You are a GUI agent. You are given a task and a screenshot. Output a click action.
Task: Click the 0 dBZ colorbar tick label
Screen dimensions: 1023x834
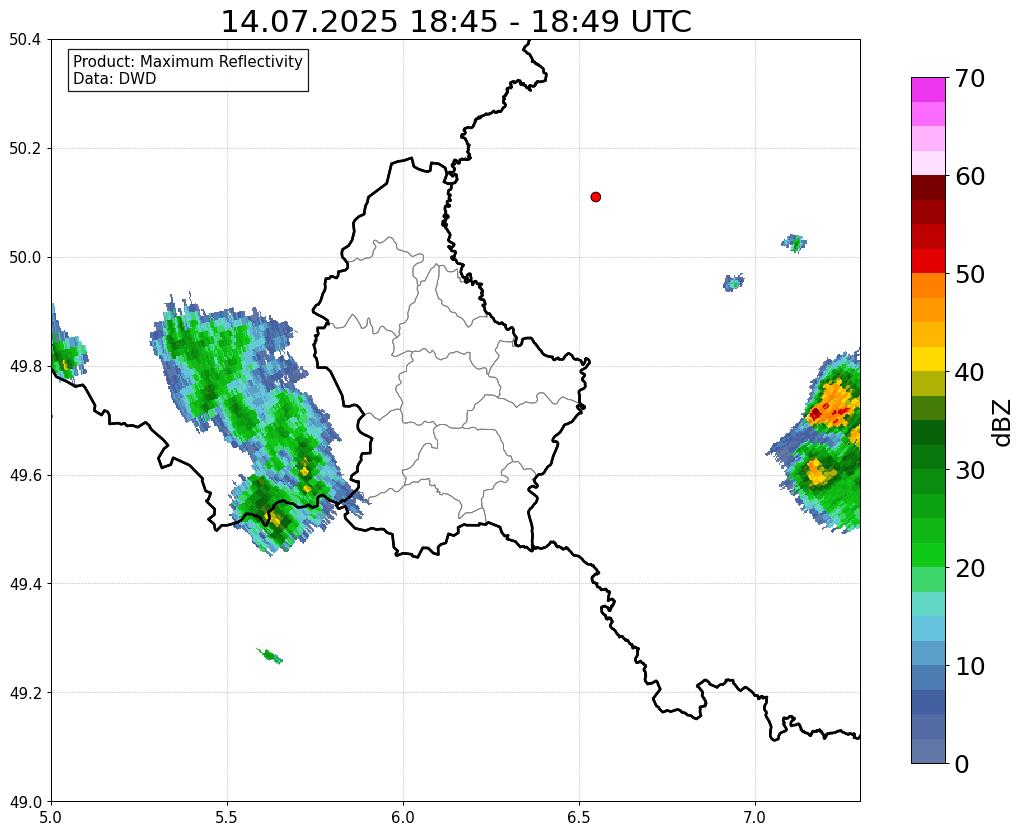[x=962, y=764]
